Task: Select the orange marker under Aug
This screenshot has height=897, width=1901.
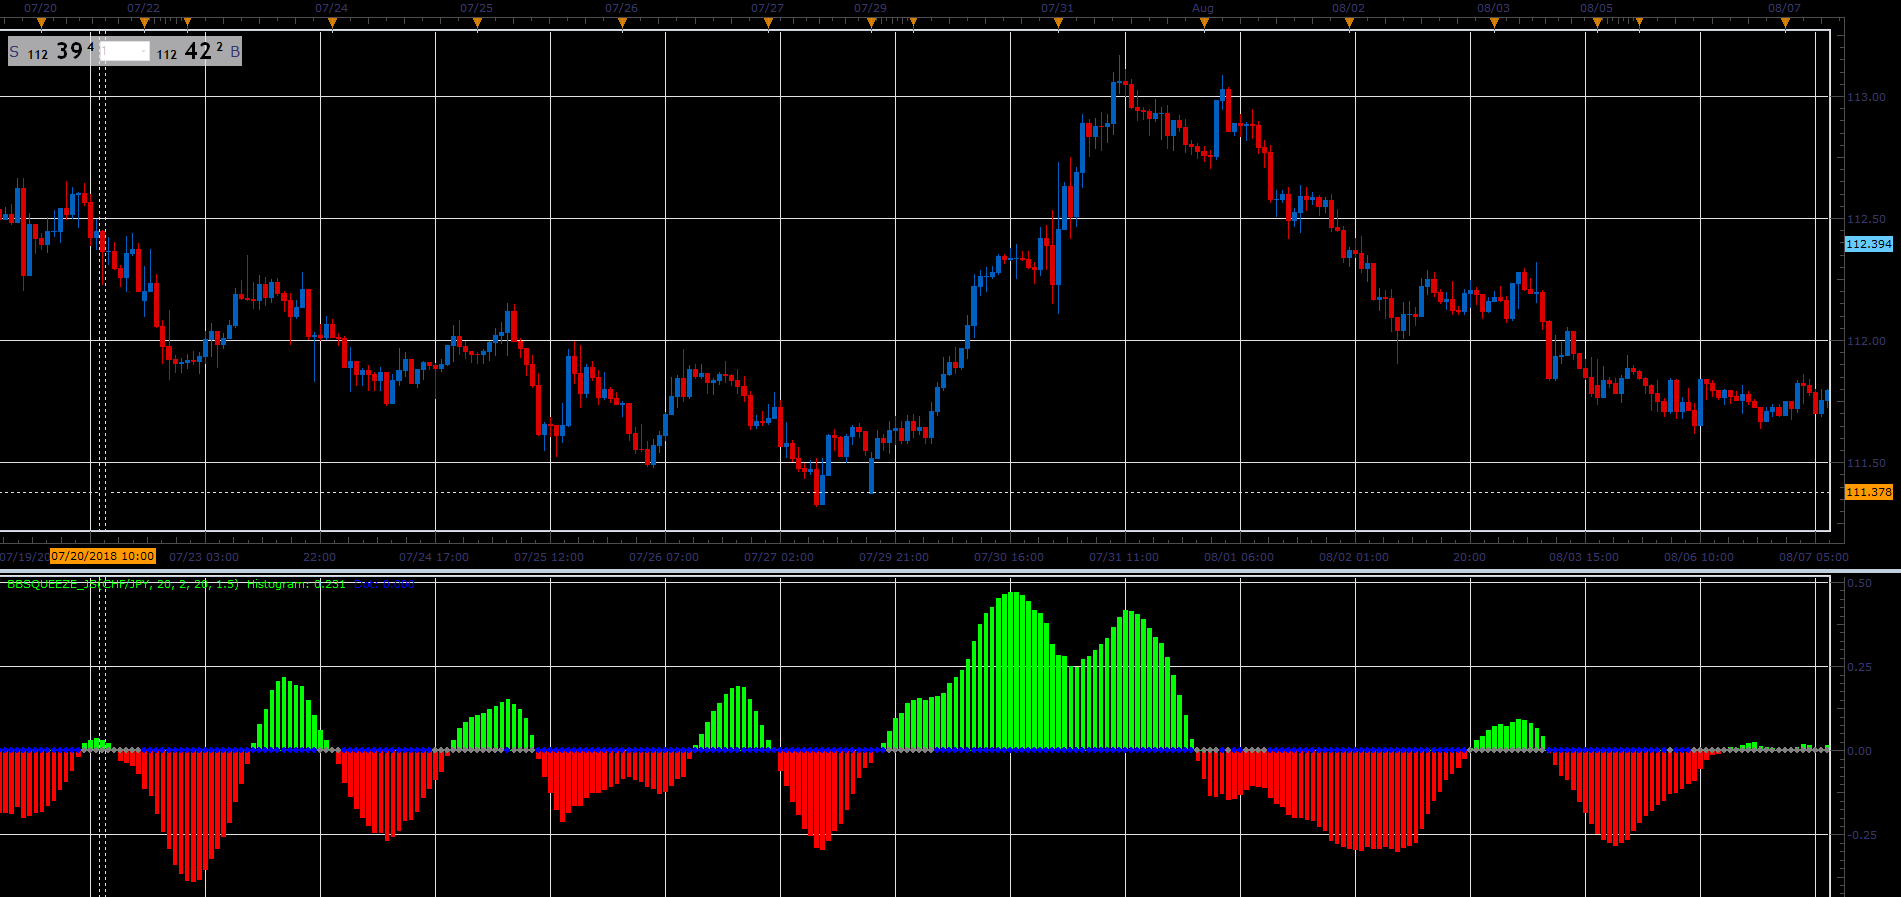Action: pyautogui.click(x=1203, y=22)
